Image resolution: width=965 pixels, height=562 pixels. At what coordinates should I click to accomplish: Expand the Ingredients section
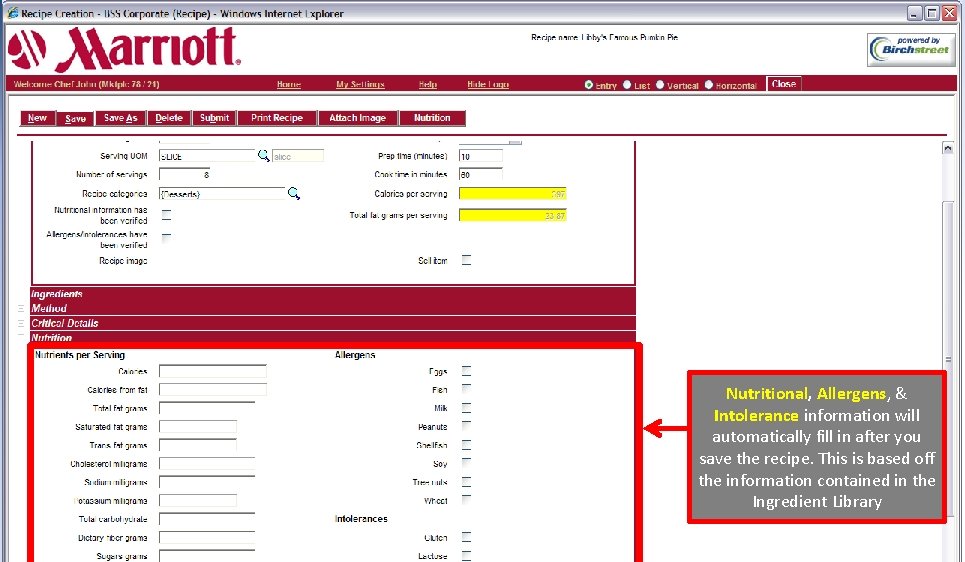click(332, 294)
